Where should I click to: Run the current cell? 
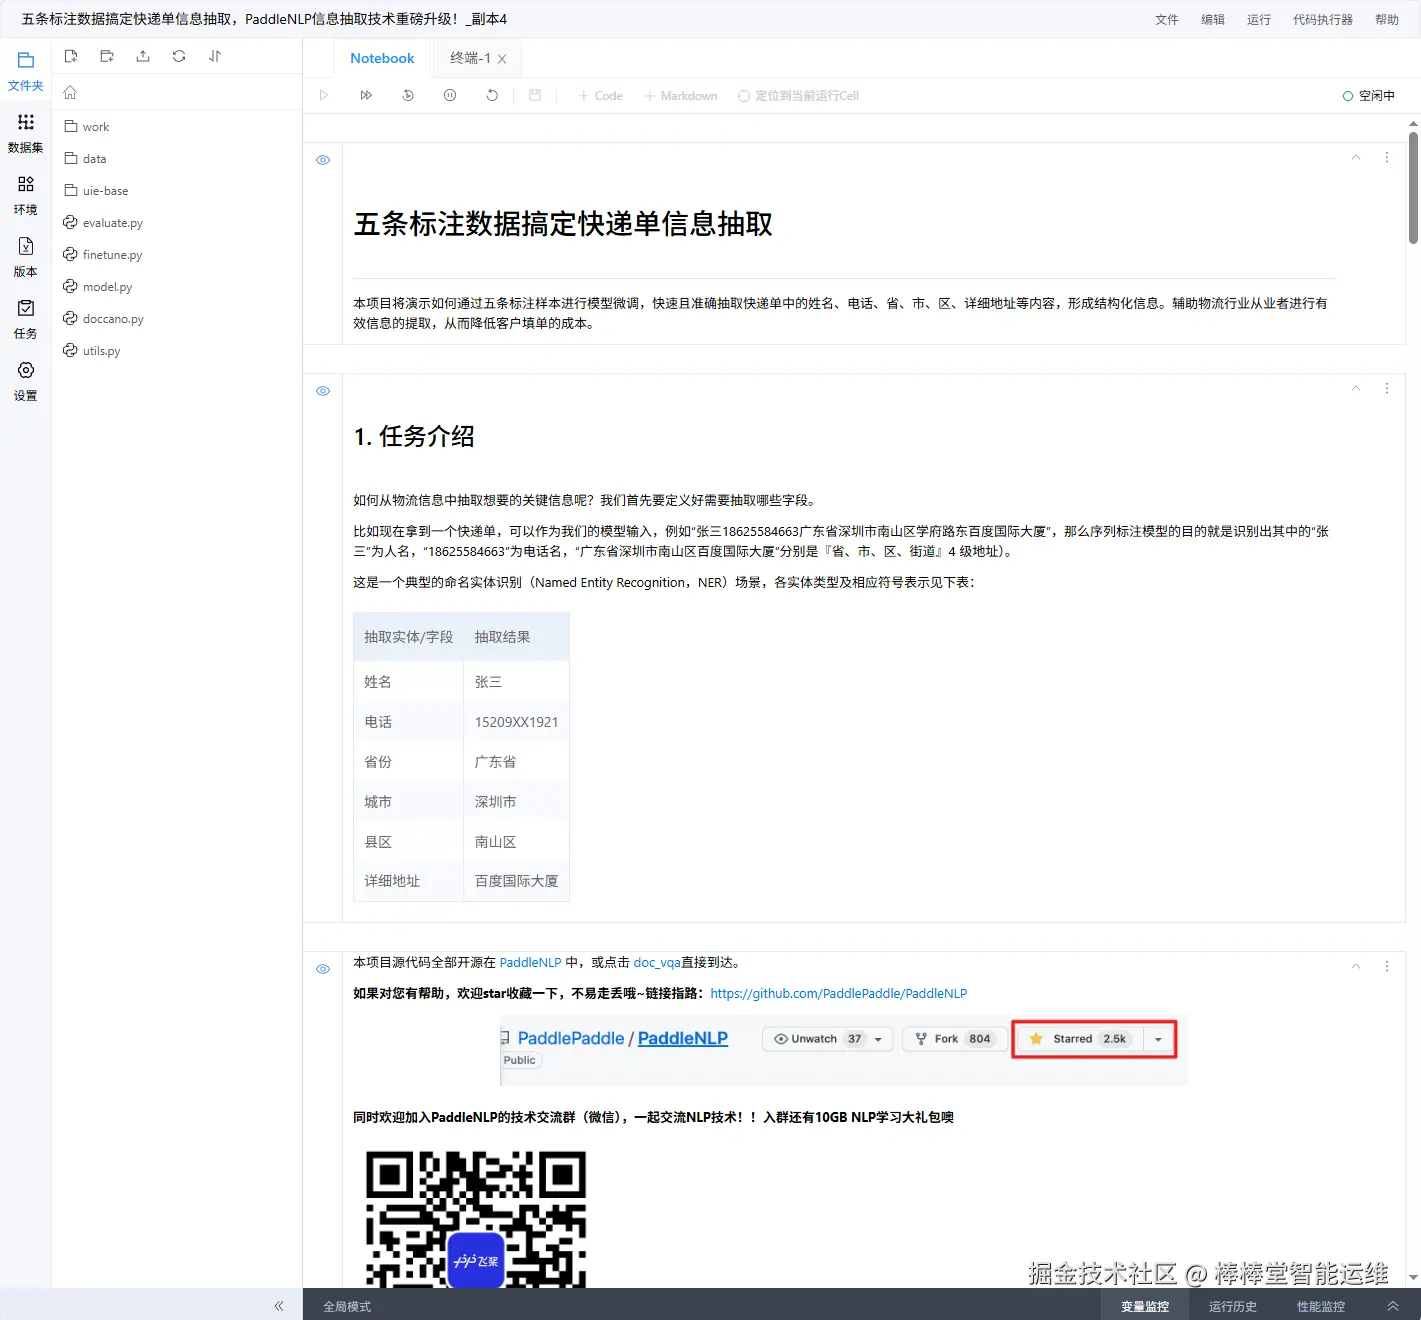(324, 95)
